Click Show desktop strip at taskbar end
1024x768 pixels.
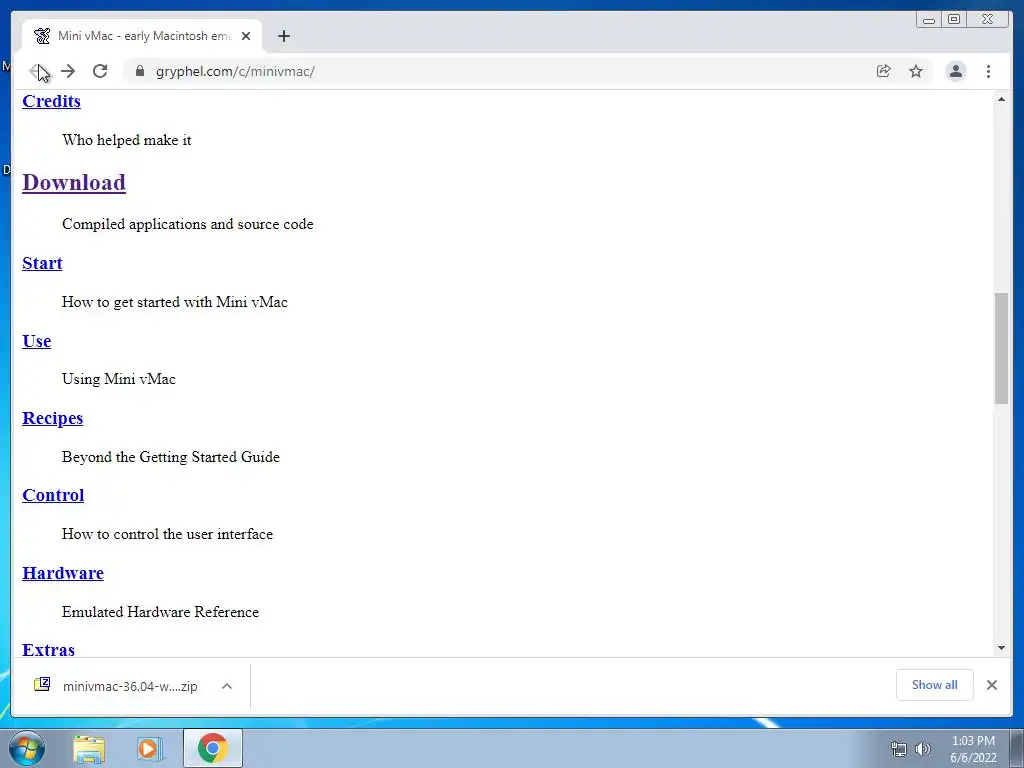tap(1017, 748)
